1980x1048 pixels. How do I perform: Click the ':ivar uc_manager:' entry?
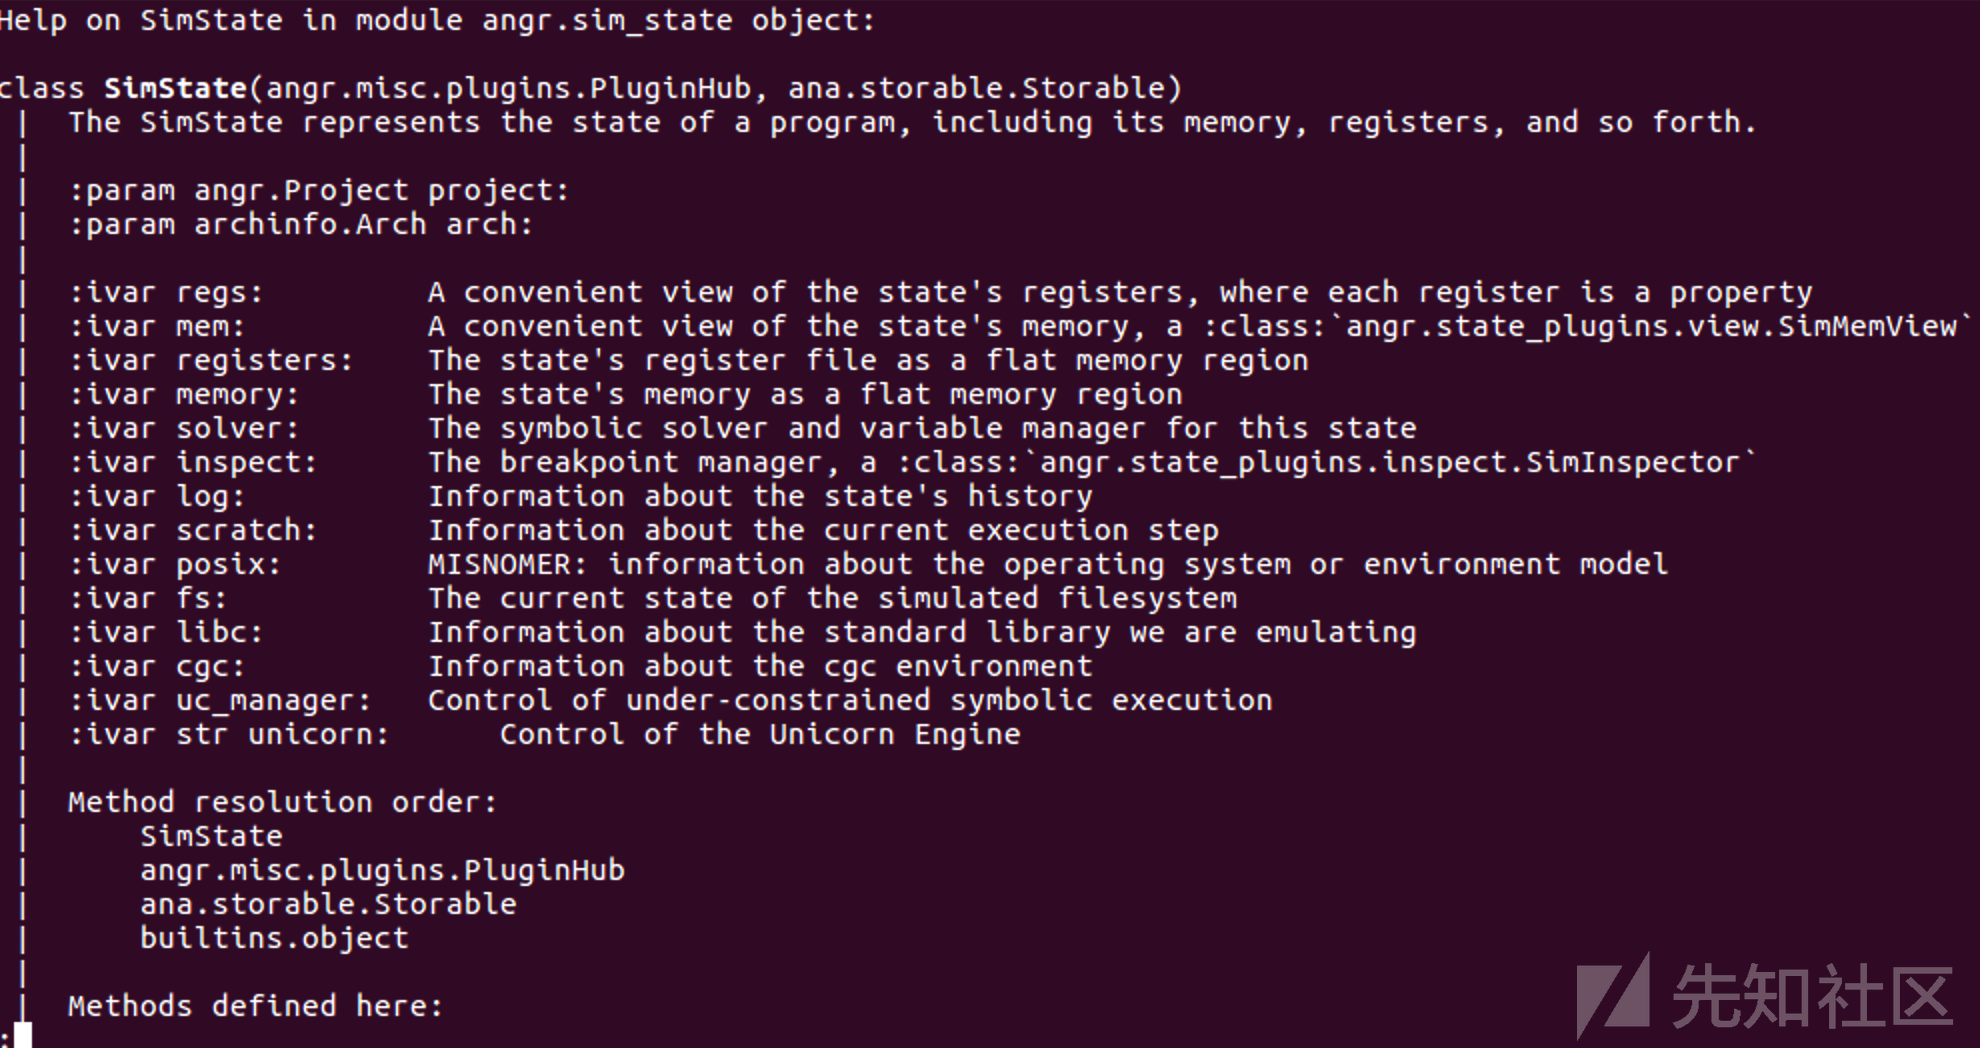[x=220, y=700]
